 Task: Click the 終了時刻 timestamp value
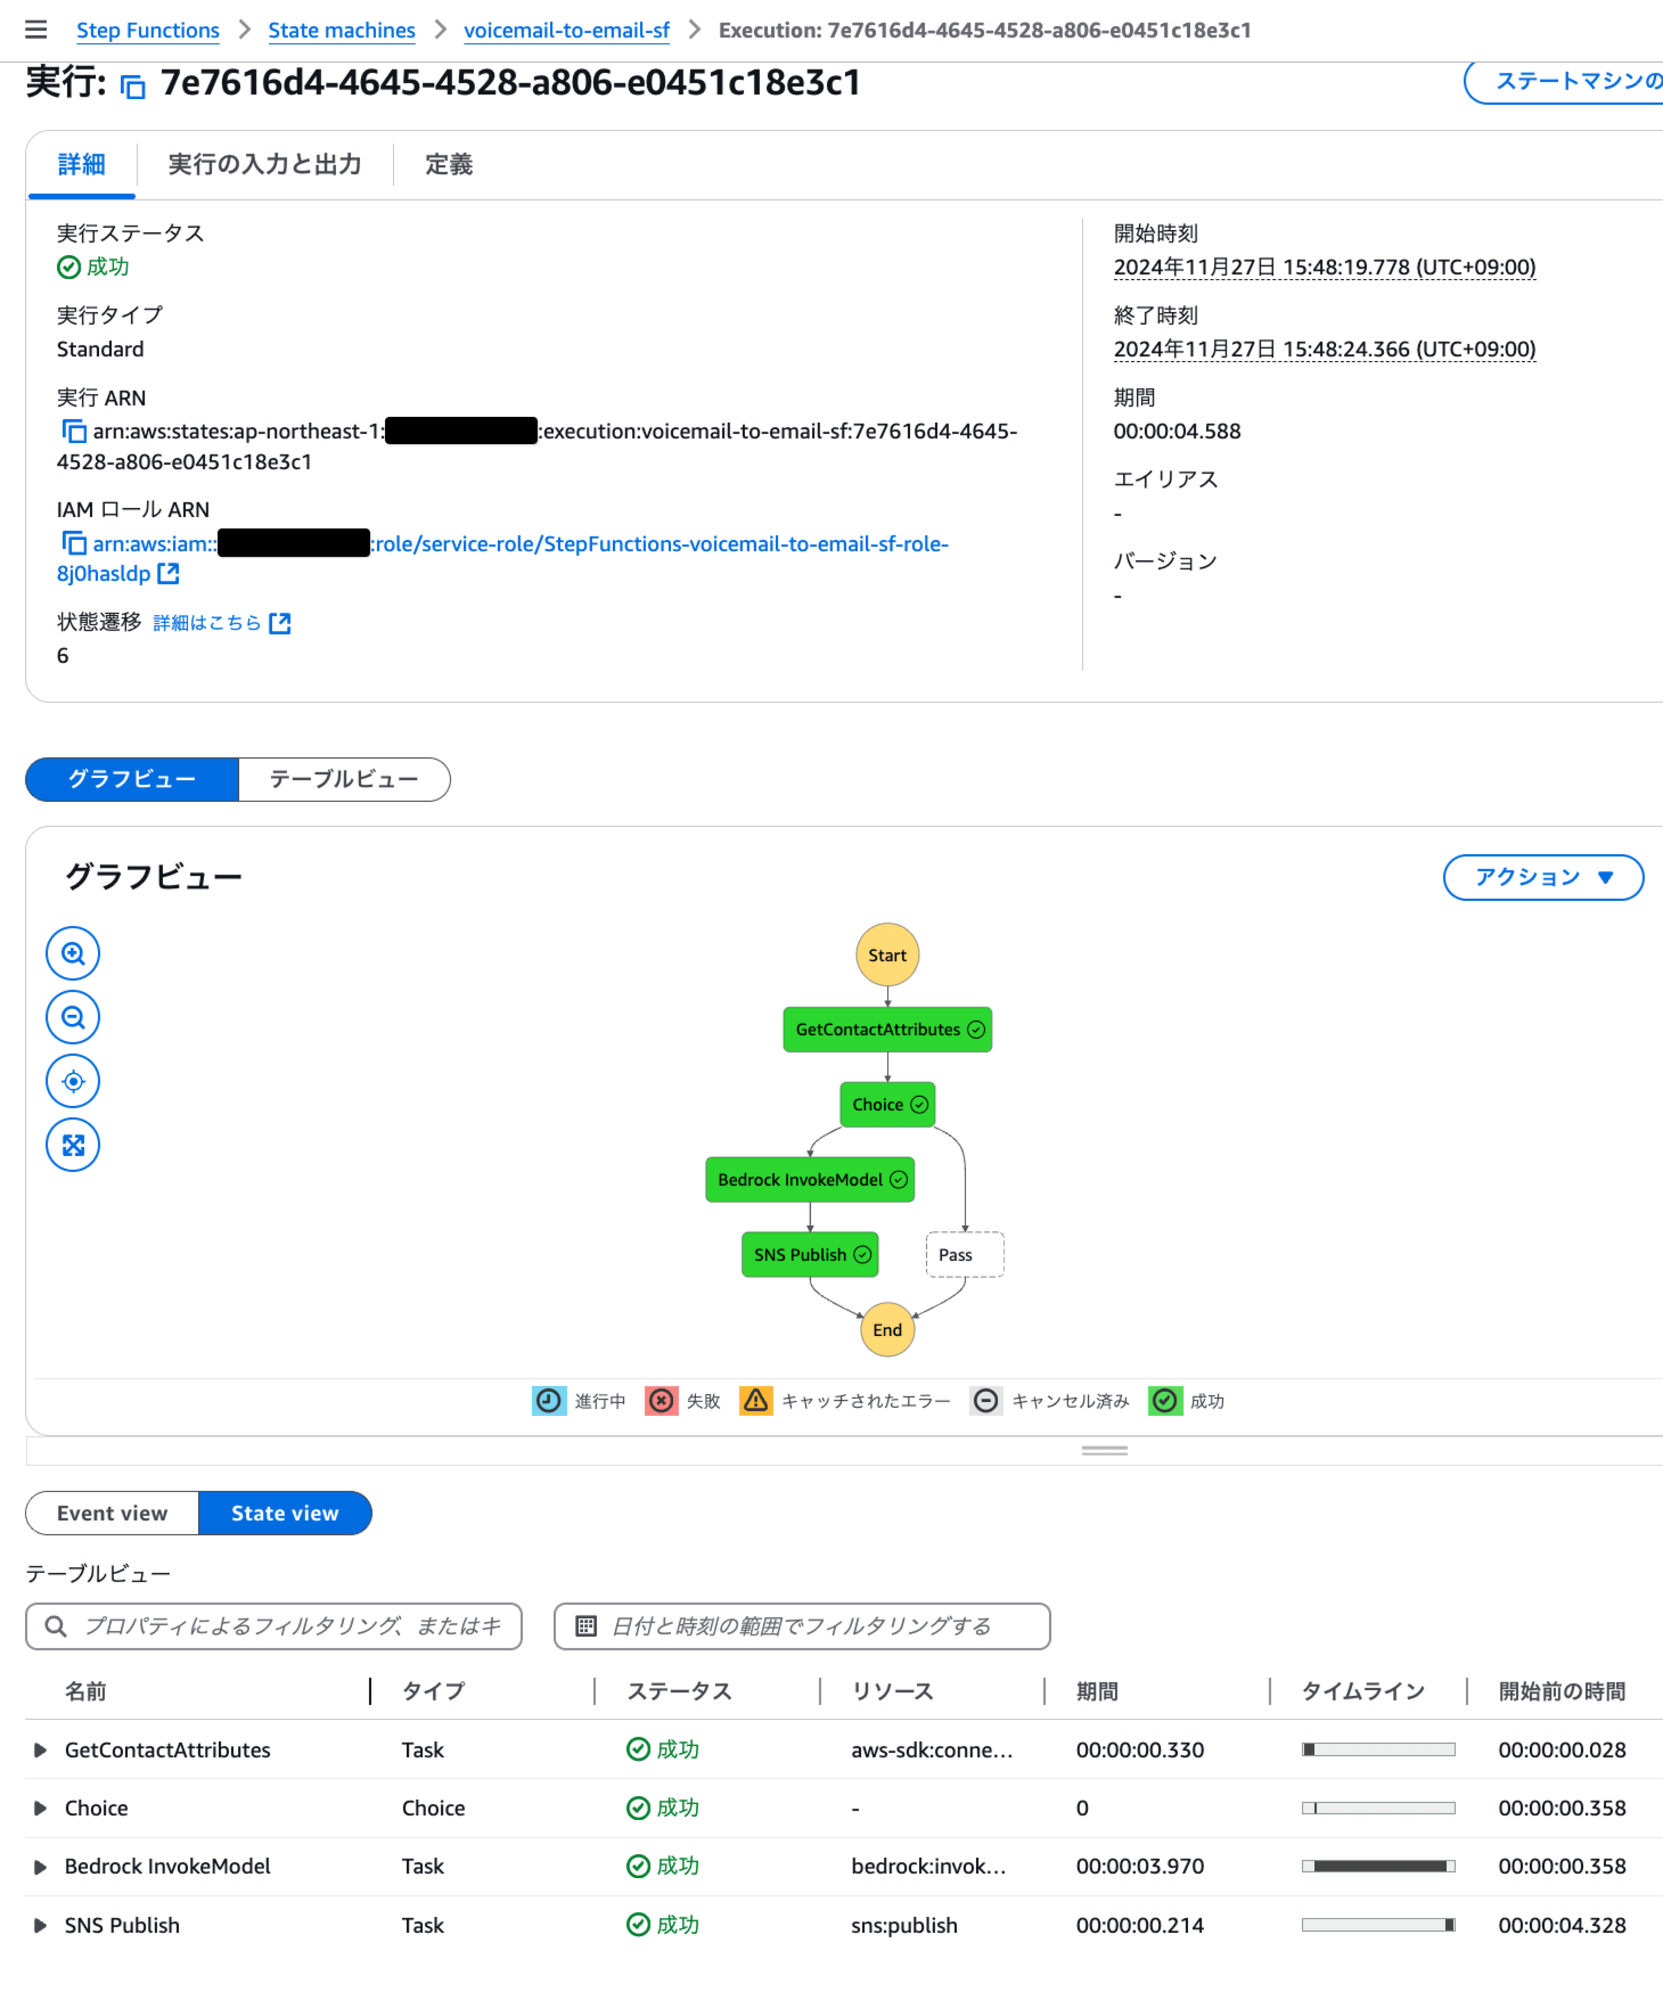(x=1324, y=349)
